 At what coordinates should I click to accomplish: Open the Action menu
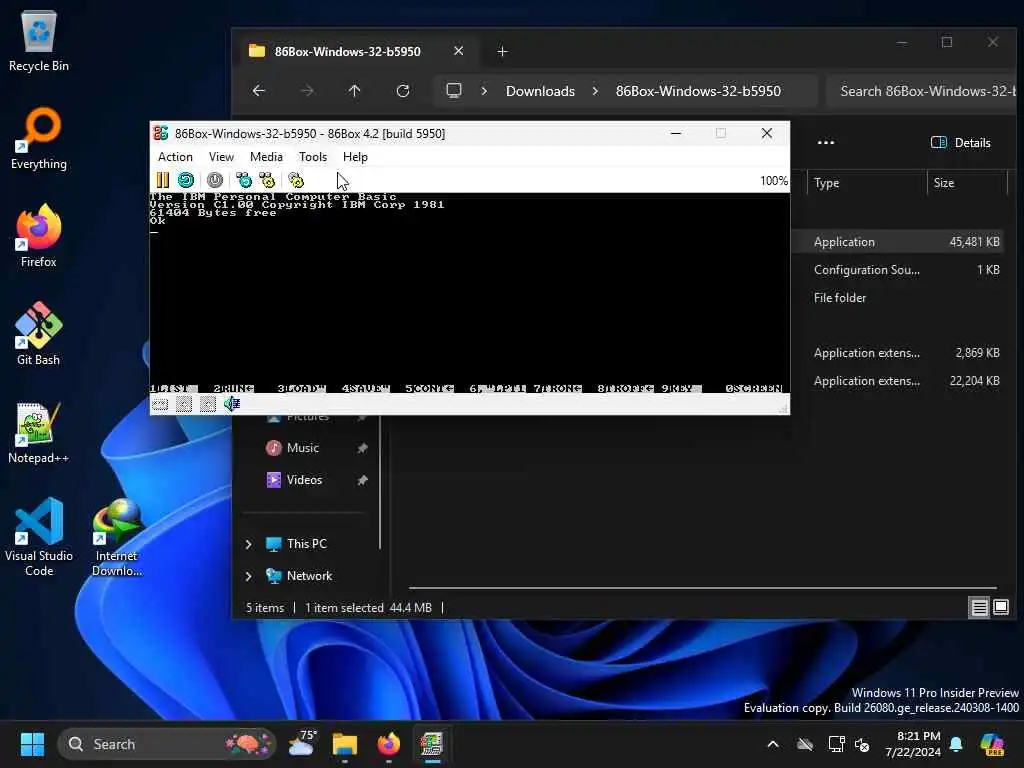click(175, 157)
